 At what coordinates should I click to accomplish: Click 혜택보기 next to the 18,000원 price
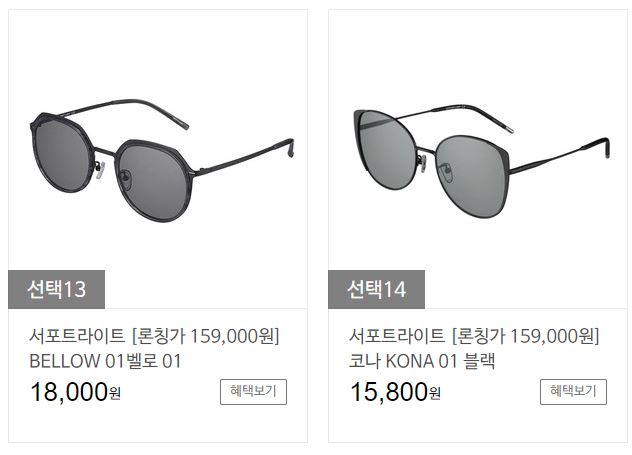click(253, 391)
